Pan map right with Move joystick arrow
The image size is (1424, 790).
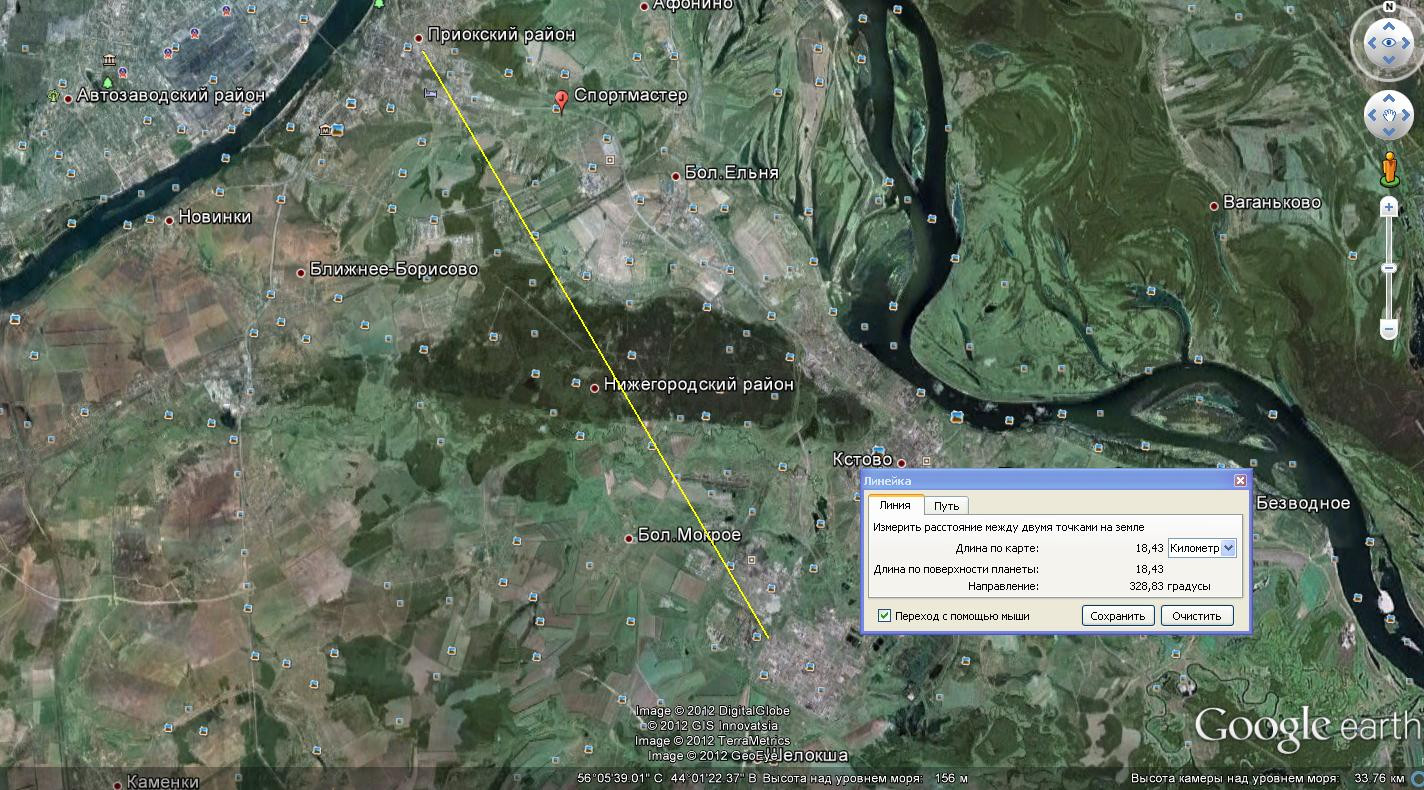click(1408, 117)
